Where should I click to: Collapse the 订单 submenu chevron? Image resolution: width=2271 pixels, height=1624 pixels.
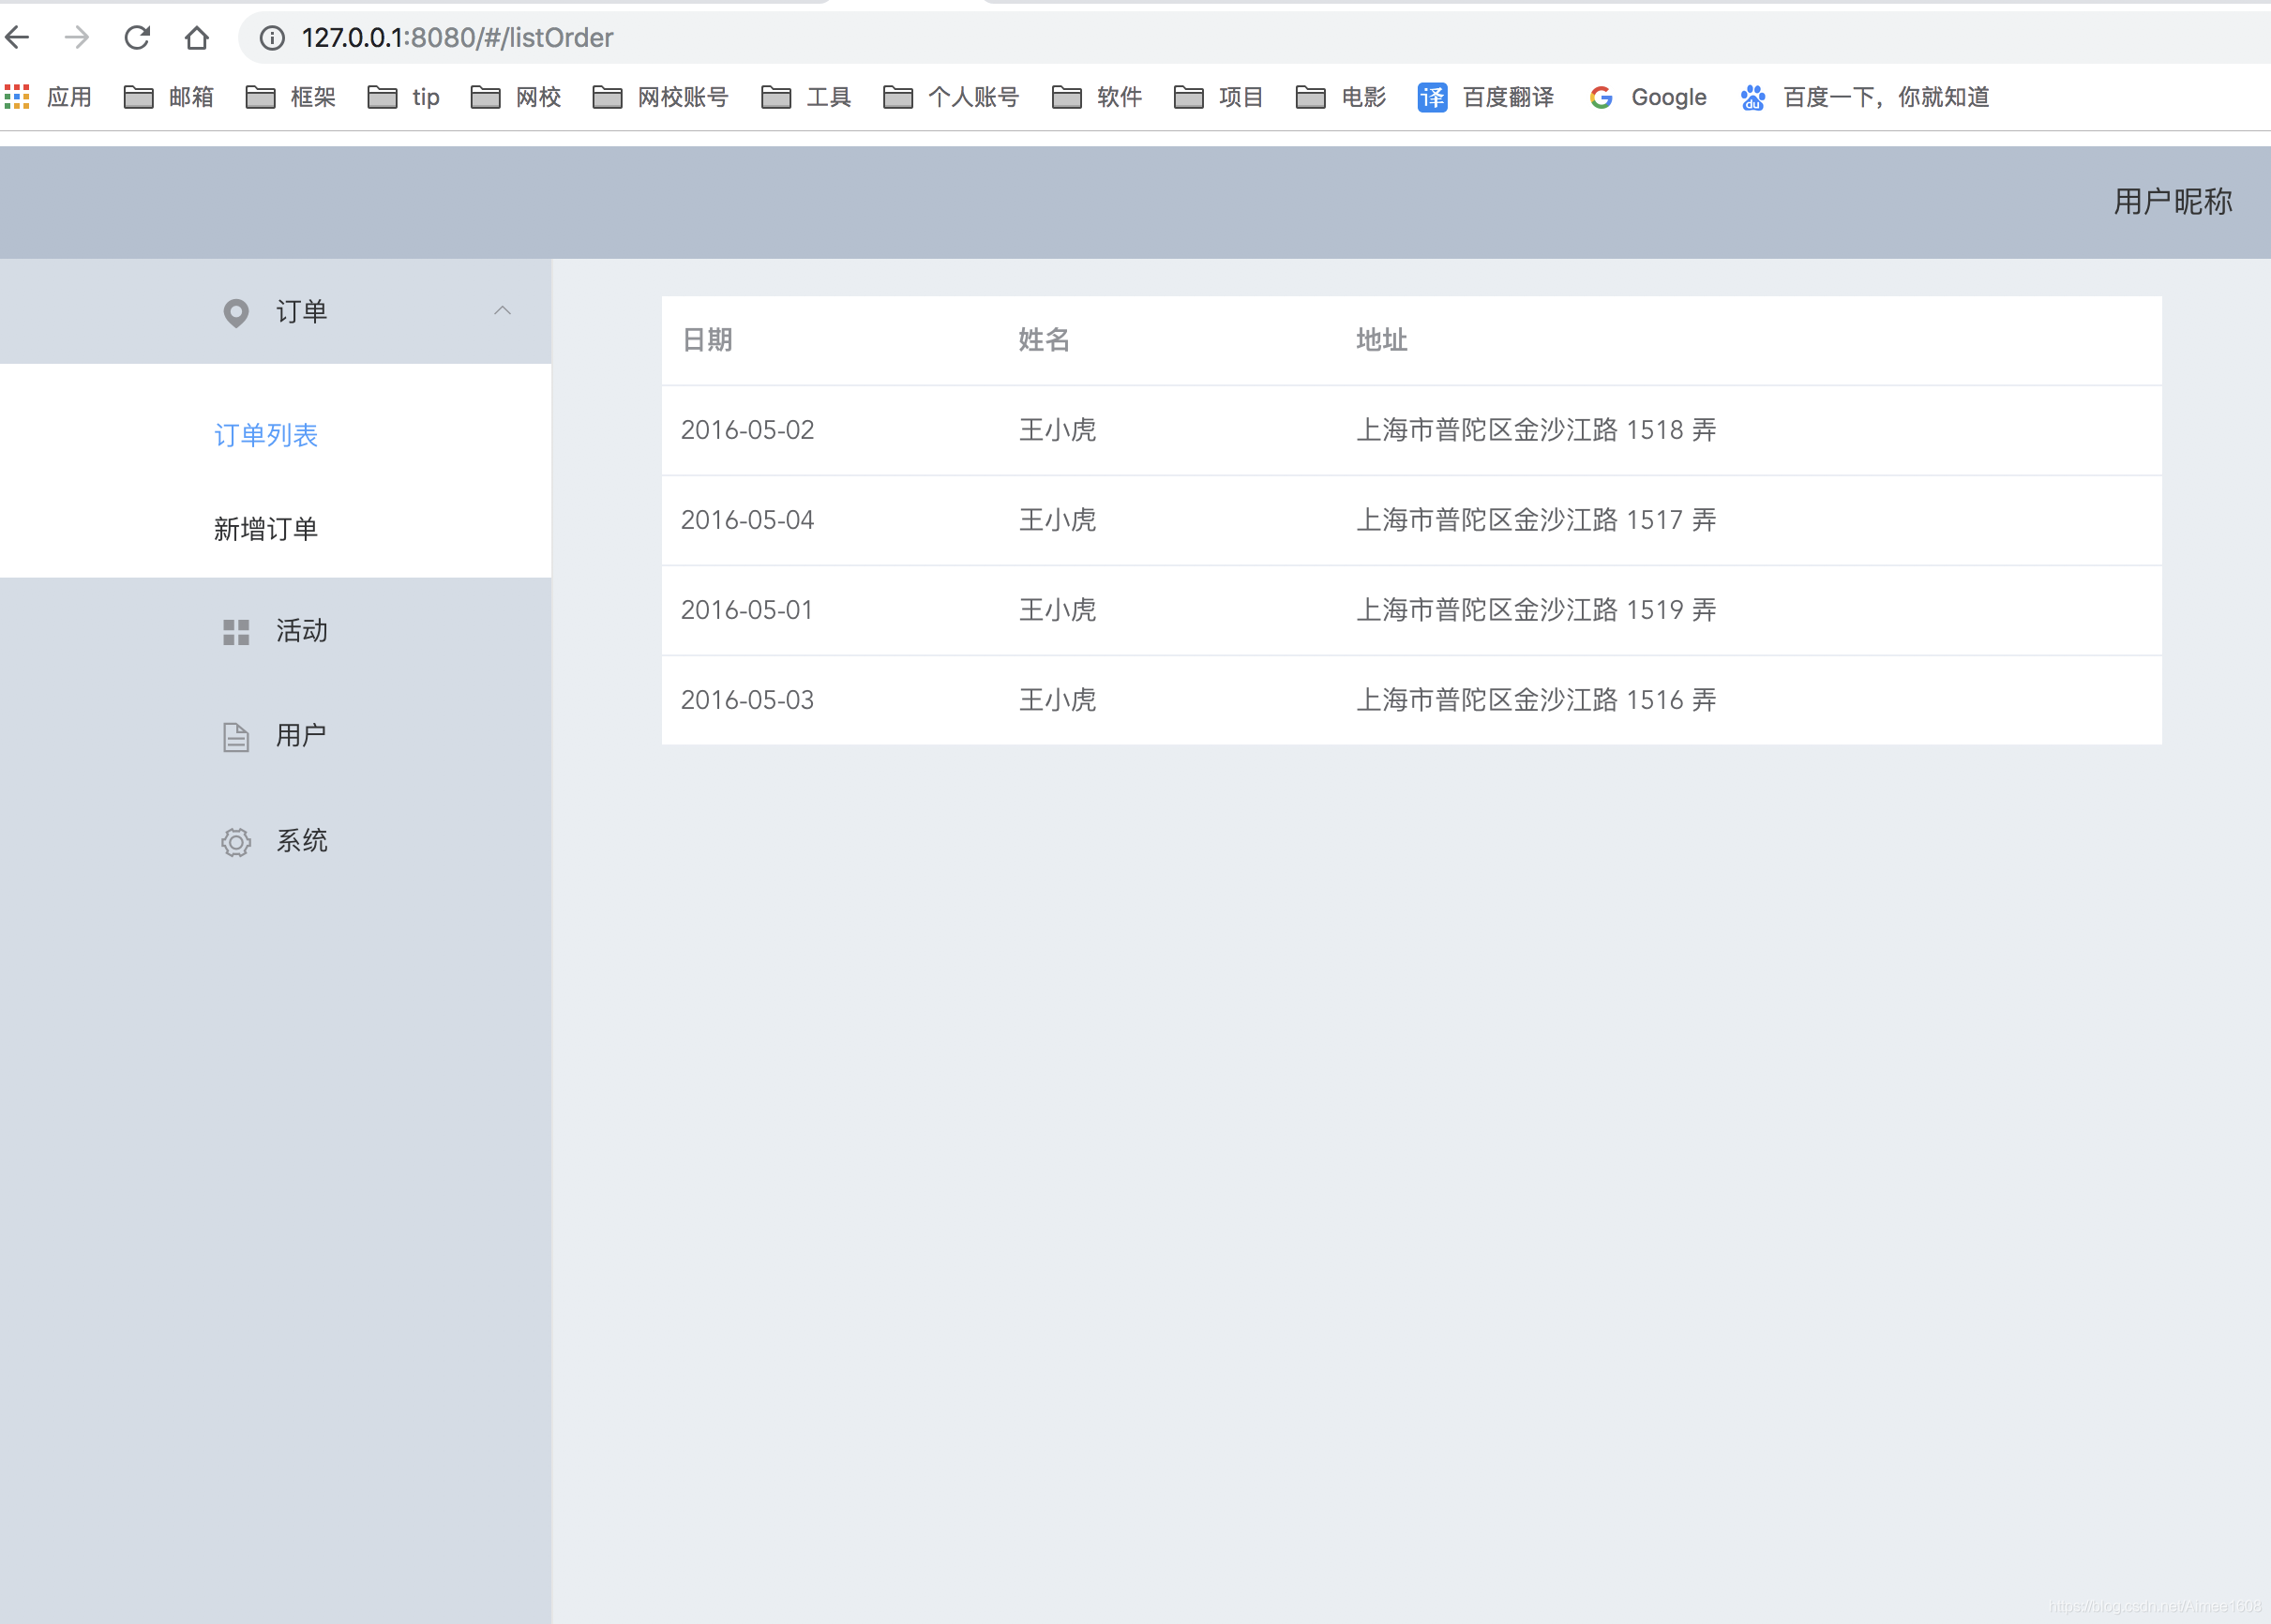click(x=502, y=311)
